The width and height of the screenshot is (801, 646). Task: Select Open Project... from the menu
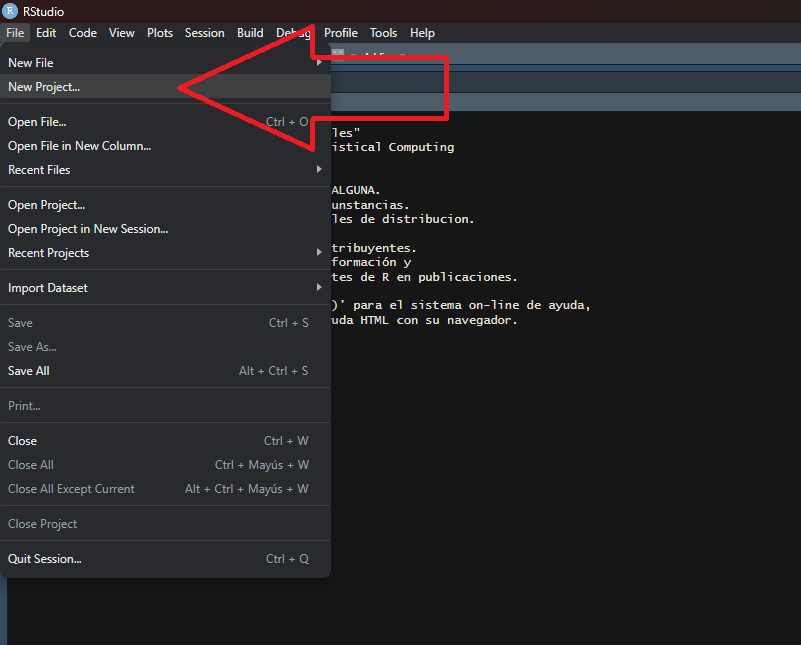[46, 205]
